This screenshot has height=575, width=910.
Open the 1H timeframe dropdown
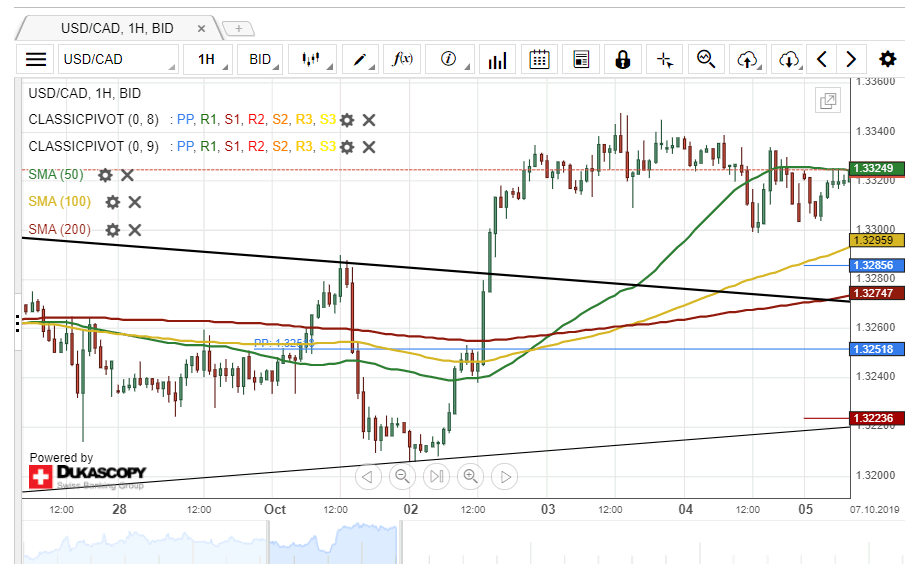coord(209,59)
